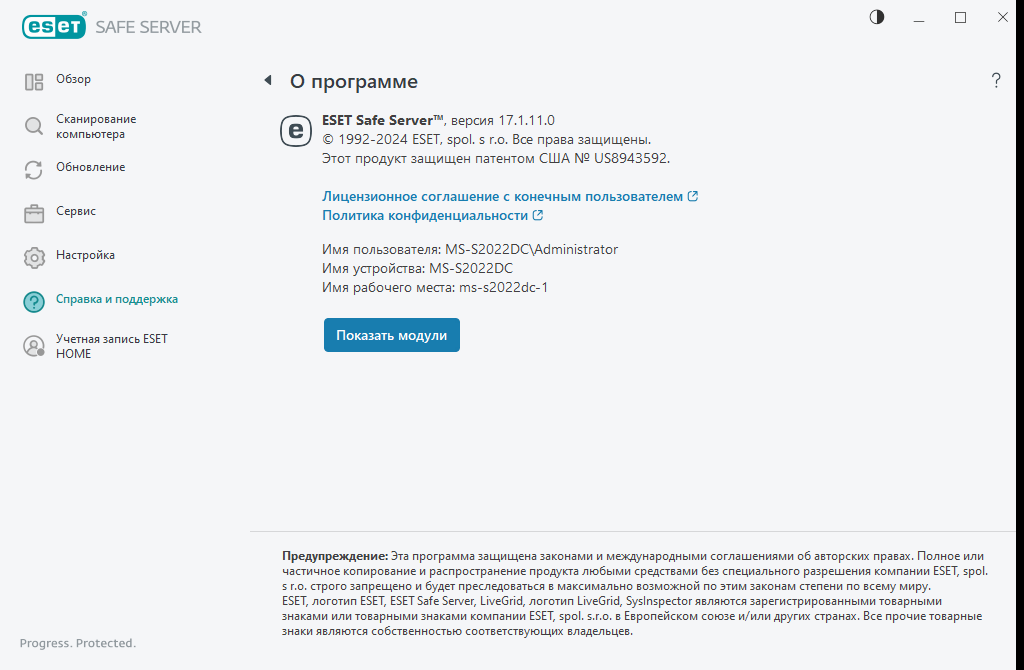Toggle the dark mode contrast icon
The height and width of the screenshot is (670, 1024).
tap(877, 17)
